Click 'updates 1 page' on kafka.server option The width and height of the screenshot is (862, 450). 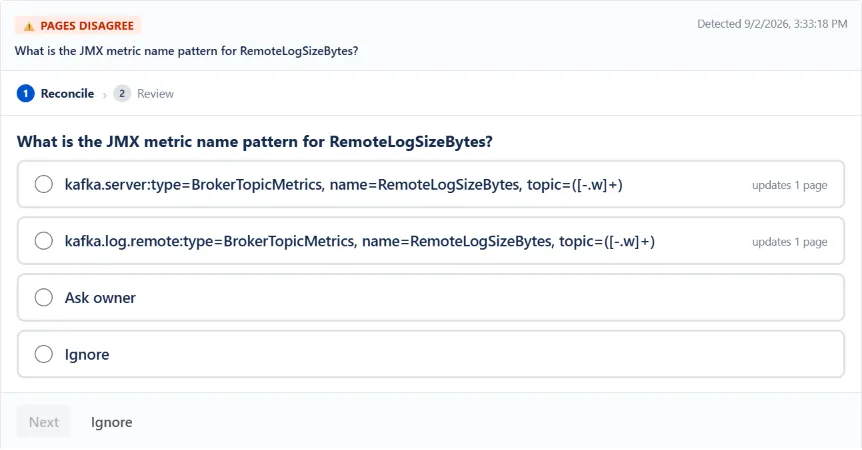pos(789,185)
